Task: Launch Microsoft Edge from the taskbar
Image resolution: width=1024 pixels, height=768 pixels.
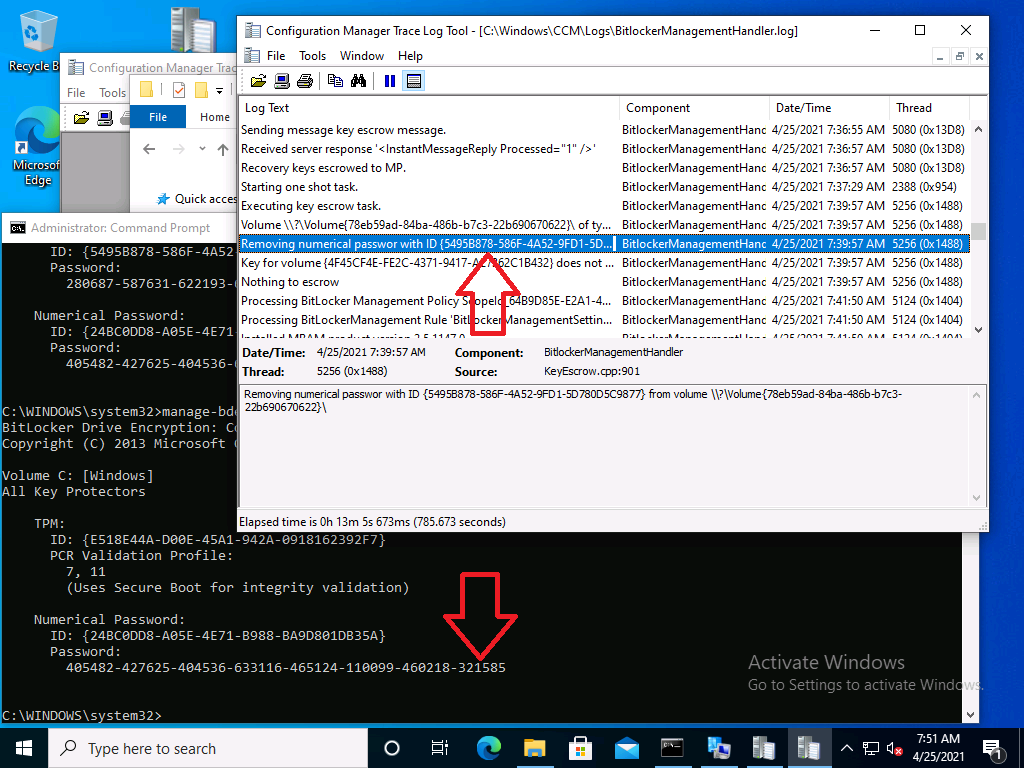Action: [x=488, y=748]
